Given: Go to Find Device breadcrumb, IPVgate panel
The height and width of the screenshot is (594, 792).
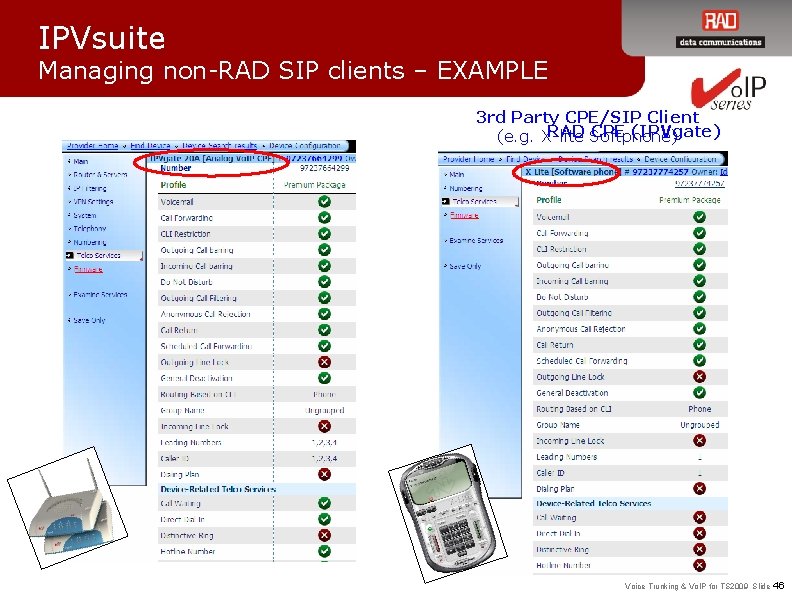Looking at the screenshot, I should point(150,145).
